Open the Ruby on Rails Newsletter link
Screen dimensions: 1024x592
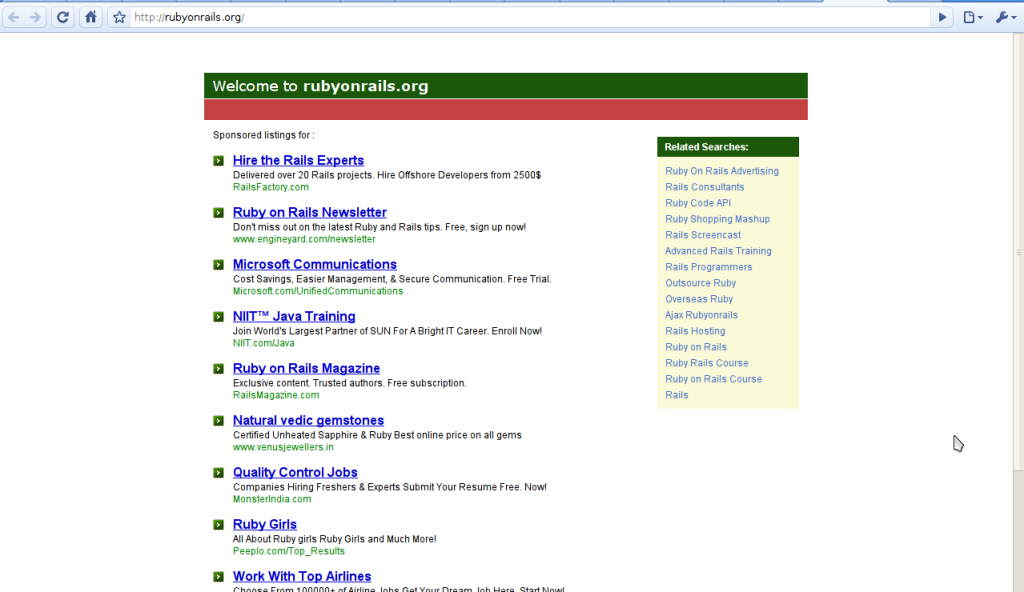(x=309, y=212)
